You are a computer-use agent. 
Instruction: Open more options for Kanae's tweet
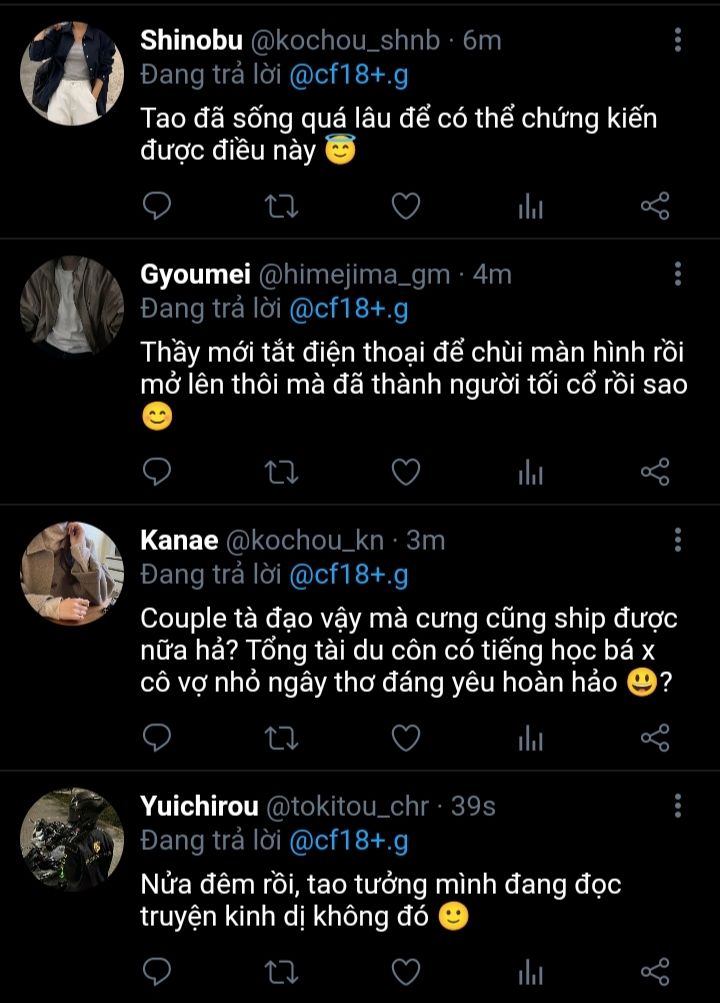(x=678, y=540)
